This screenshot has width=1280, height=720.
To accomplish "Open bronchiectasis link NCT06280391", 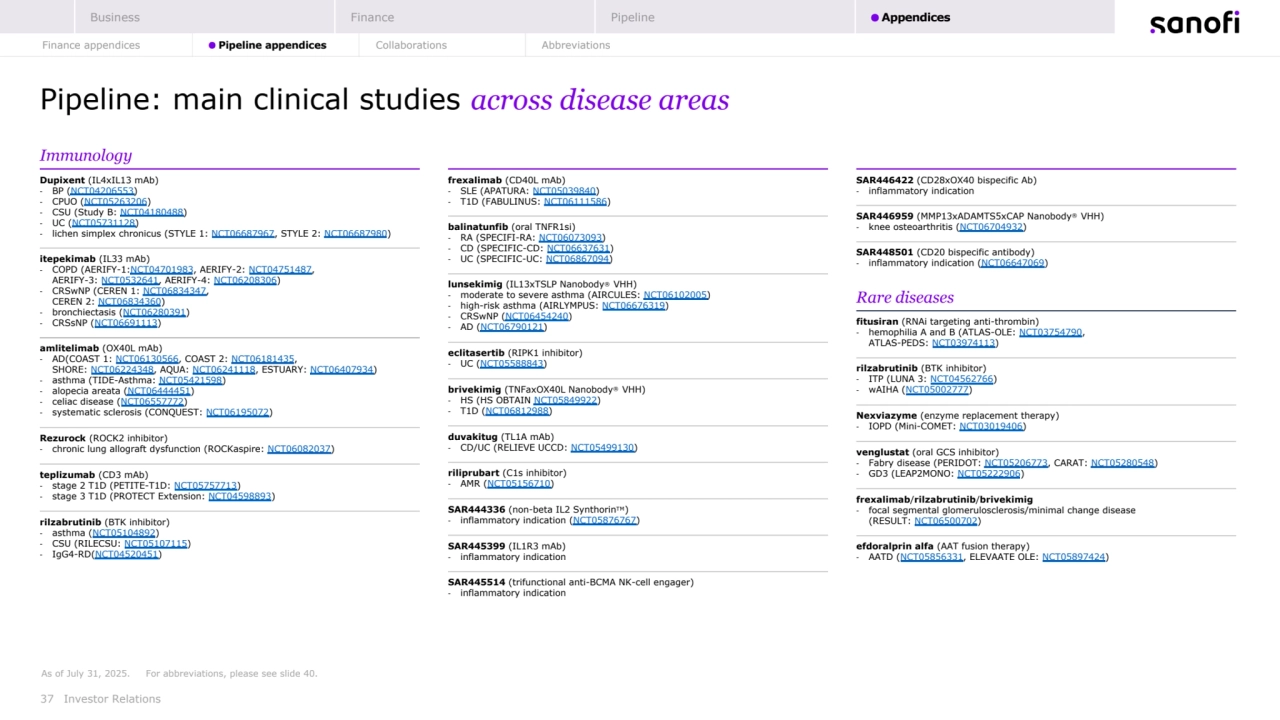I will coord(154,313).
